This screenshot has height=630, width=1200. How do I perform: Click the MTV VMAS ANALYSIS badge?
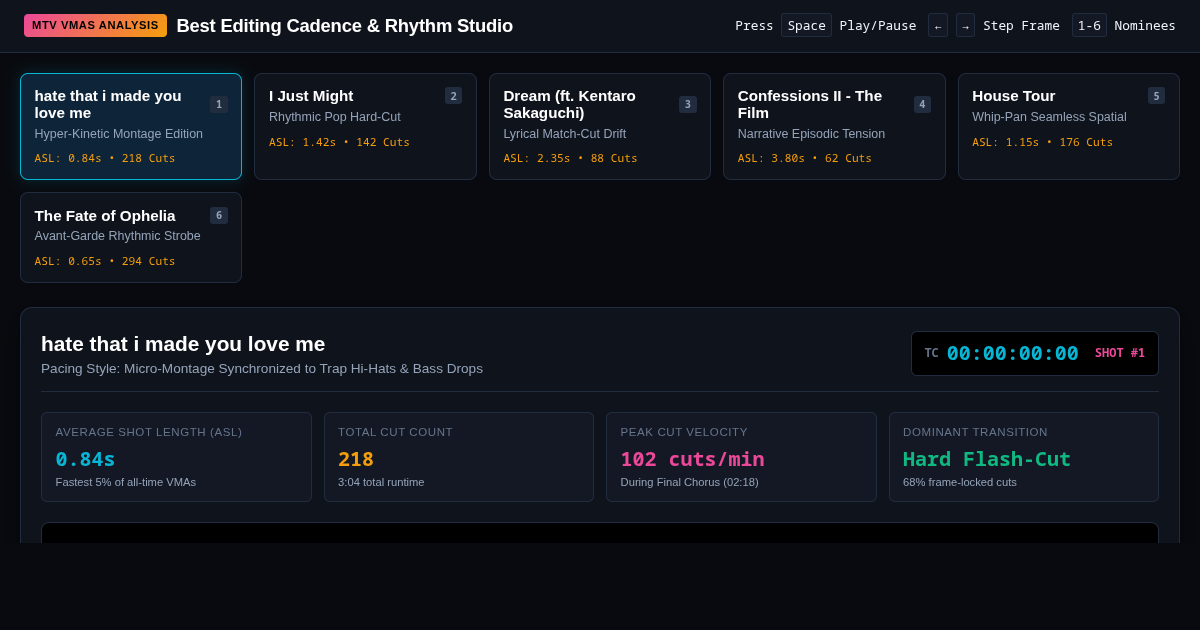pos(95,25)
